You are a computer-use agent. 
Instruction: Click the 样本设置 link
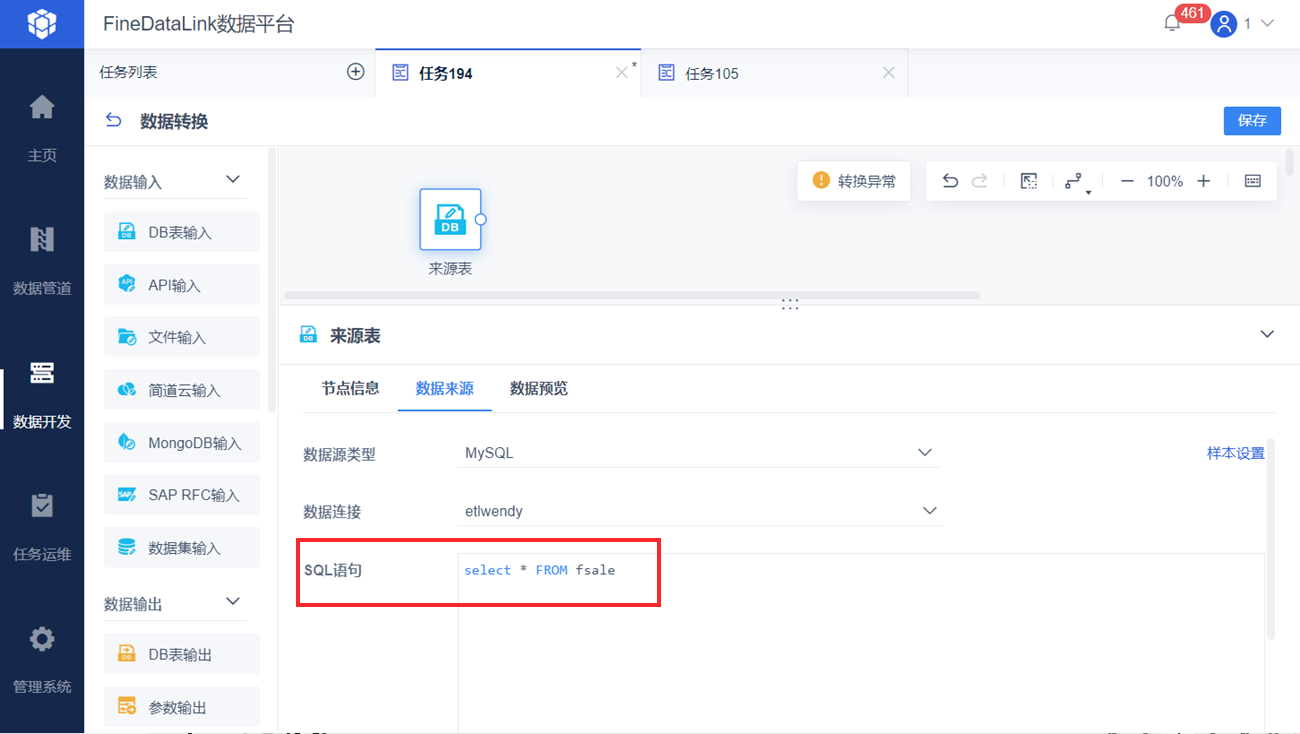click(1236, 453)
